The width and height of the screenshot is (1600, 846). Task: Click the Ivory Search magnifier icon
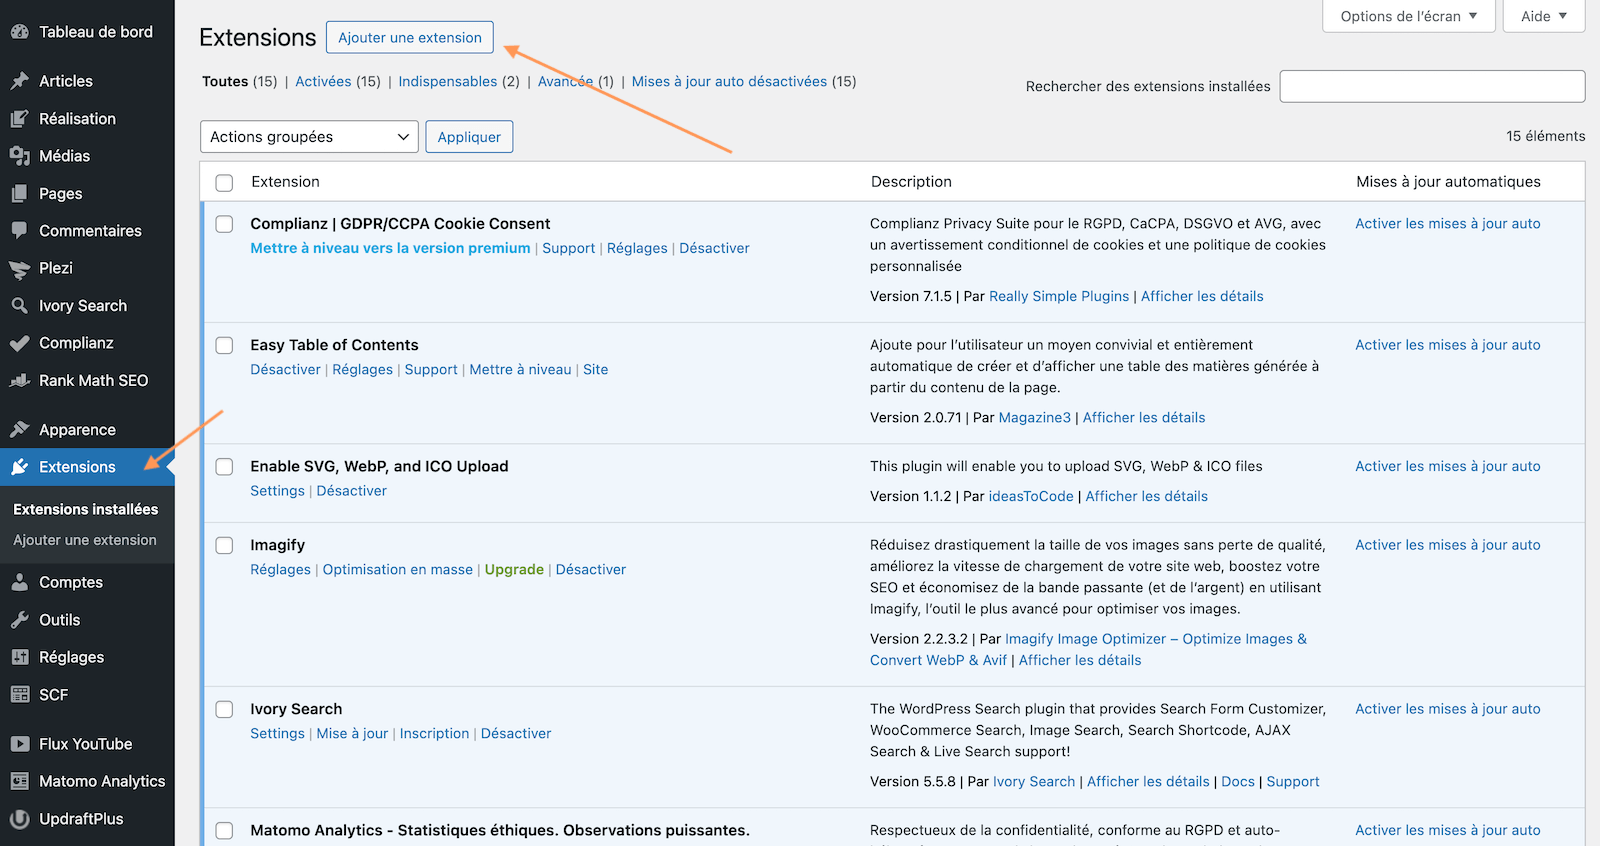coord(20,306)
